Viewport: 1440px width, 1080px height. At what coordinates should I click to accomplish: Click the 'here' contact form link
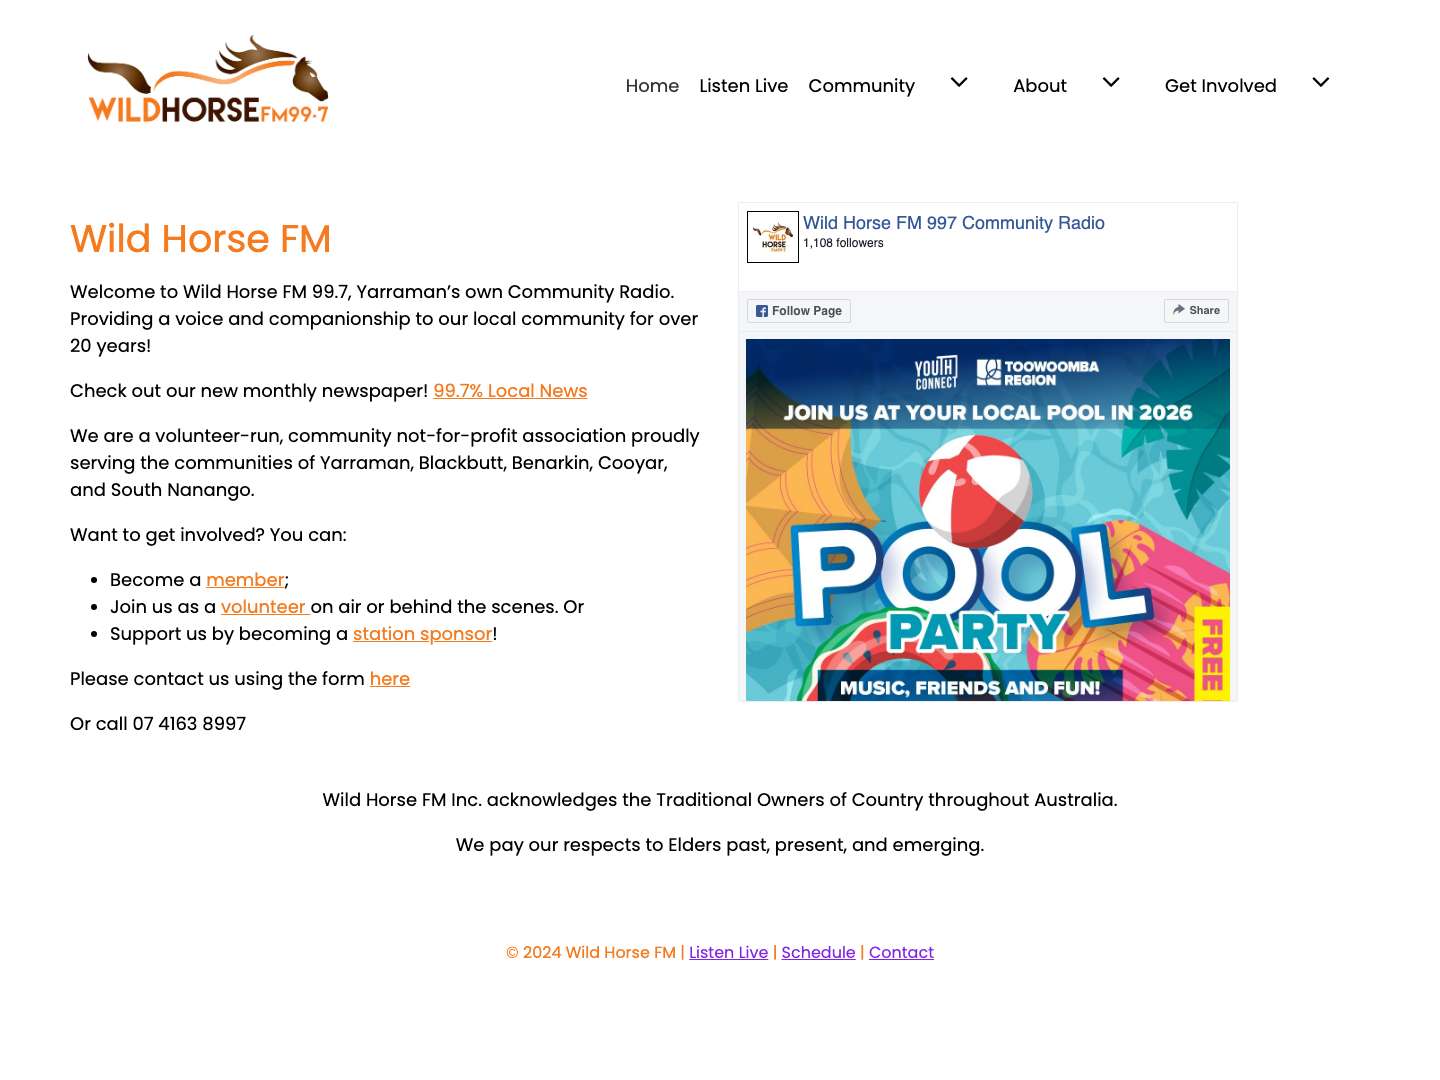(389, 679)
